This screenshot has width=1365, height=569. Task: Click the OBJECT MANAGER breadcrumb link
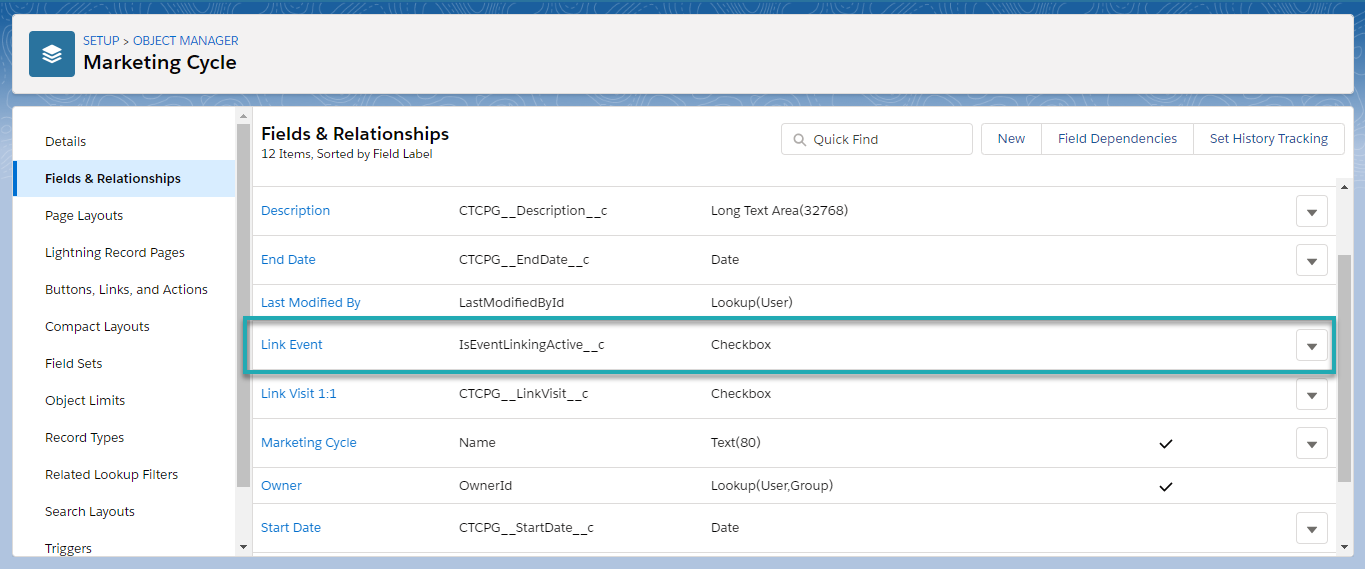point(186,41)
